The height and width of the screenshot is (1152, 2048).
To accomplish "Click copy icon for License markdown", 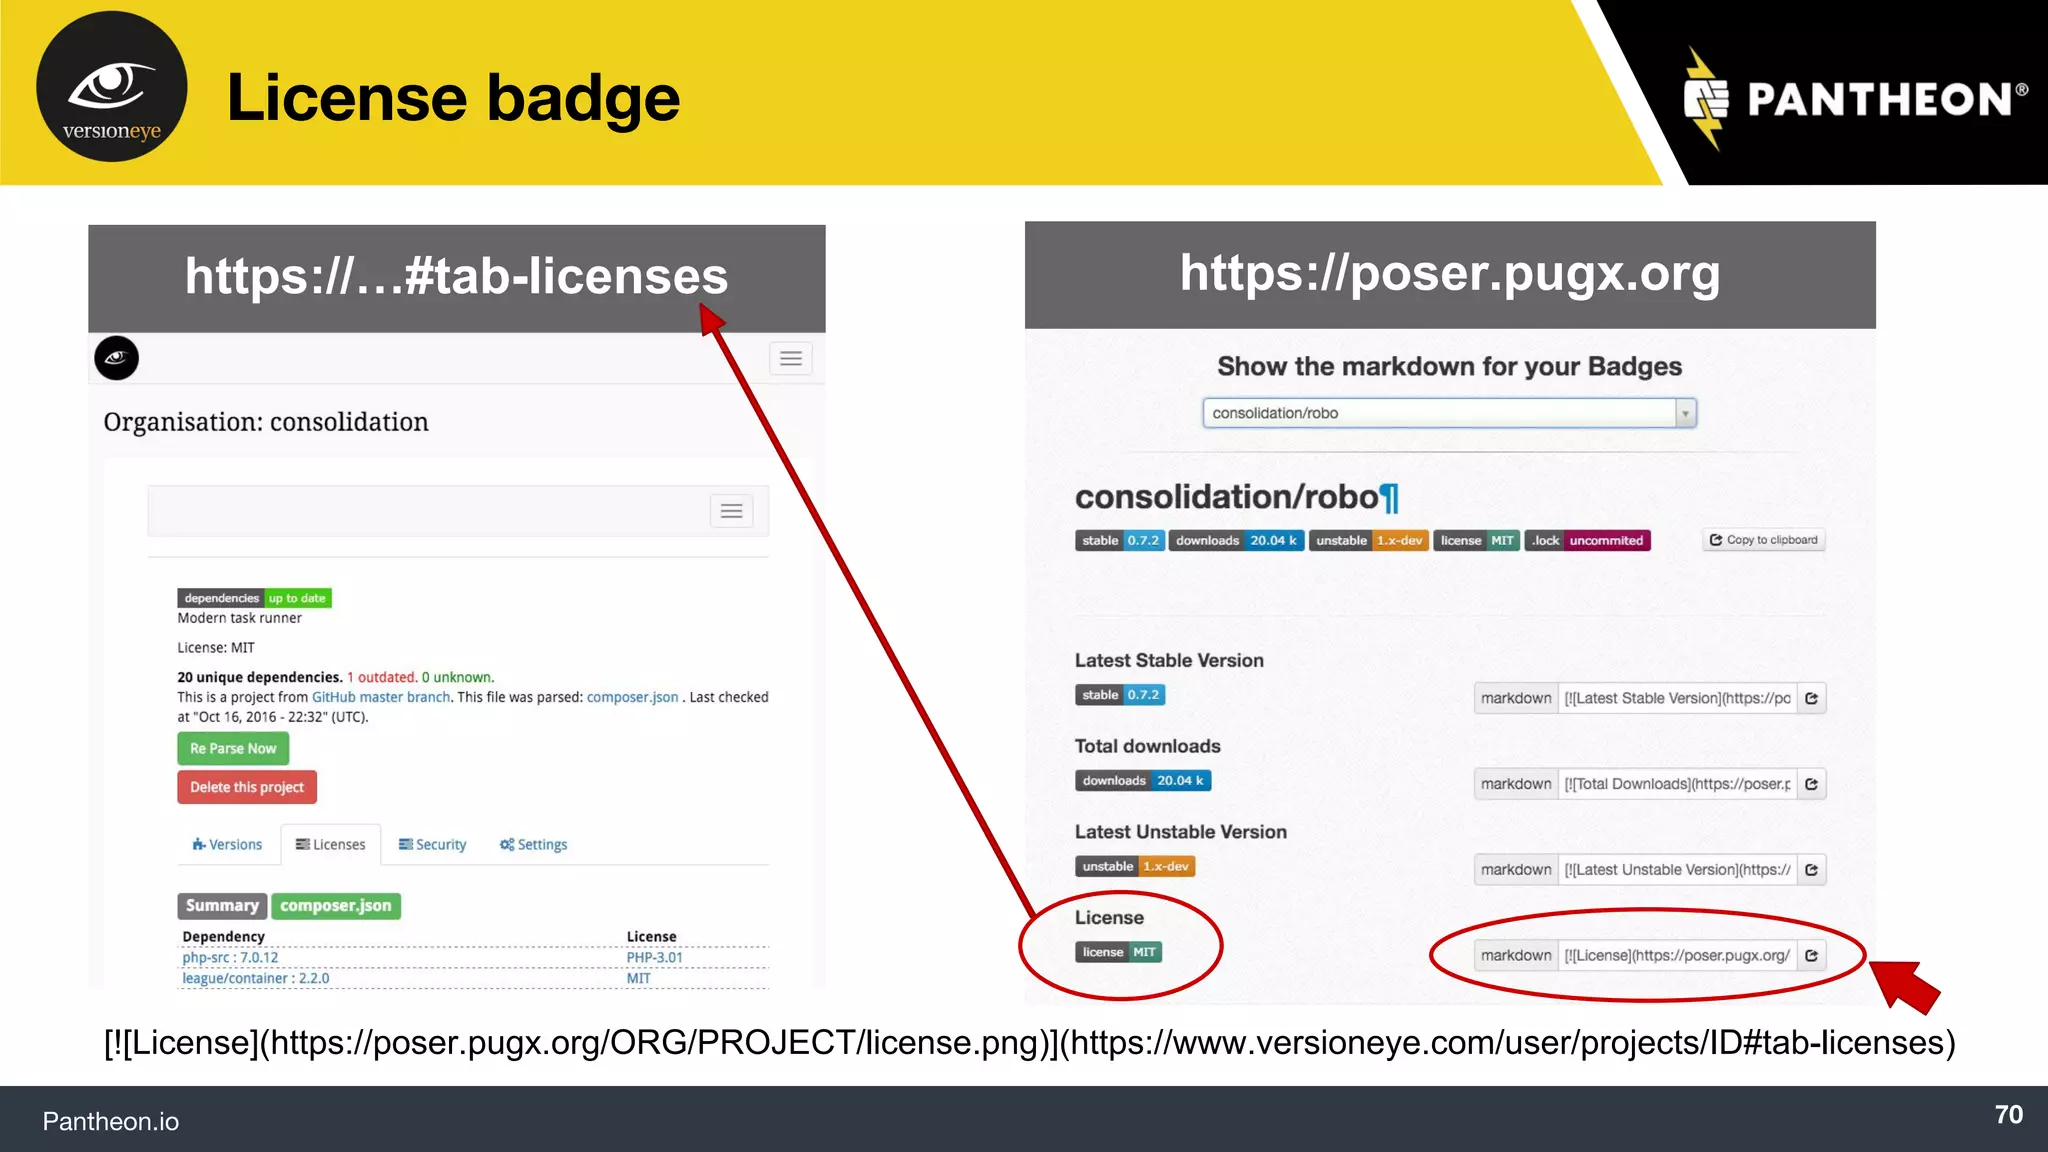I will (x=1812, y=956).
